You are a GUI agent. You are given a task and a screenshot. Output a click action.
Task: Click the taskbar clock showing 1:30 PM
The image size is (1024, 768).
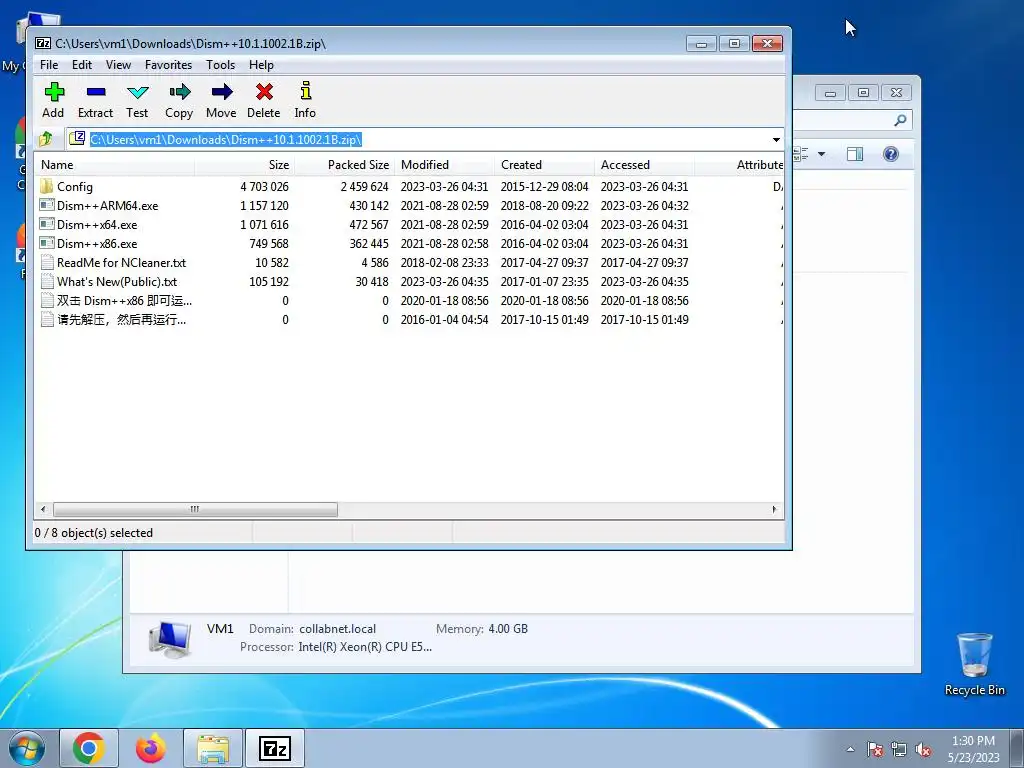[x=973, y=749]
